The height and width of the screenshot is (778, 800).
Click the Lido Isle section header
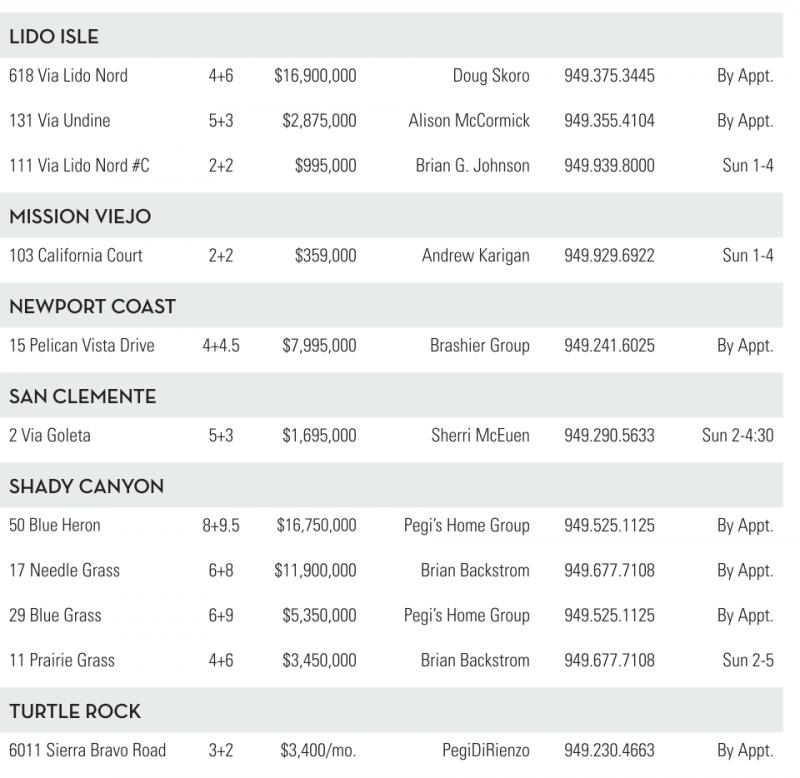coord(54,38)
